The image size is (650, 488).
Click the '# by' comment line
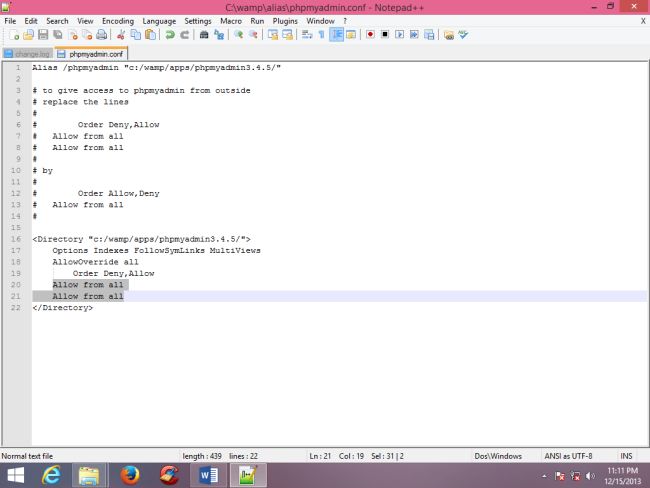coord(43,170)
